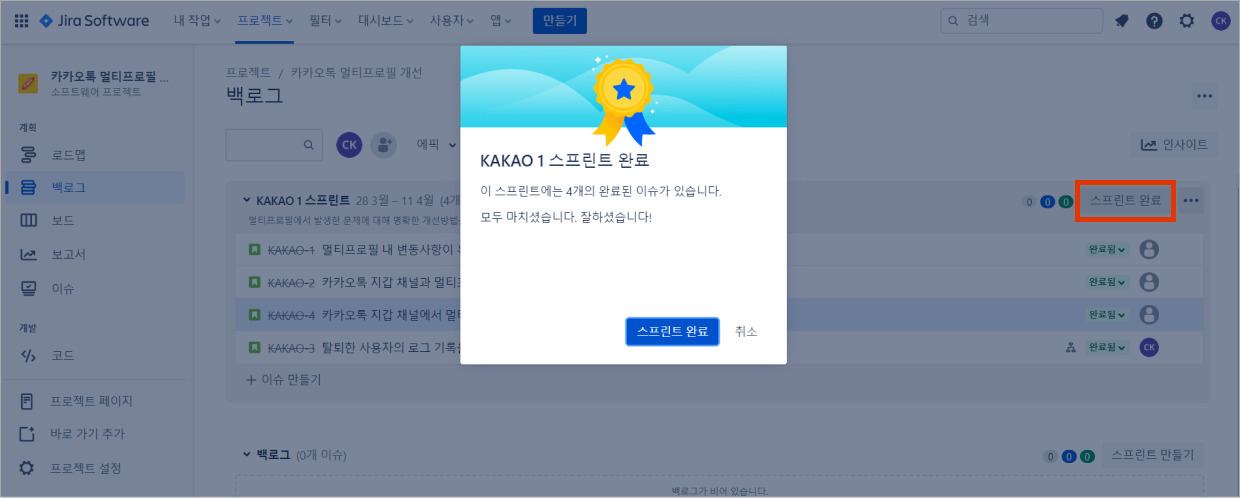
Task: Focus the backlog search box
Action: (x=273, y=145)
